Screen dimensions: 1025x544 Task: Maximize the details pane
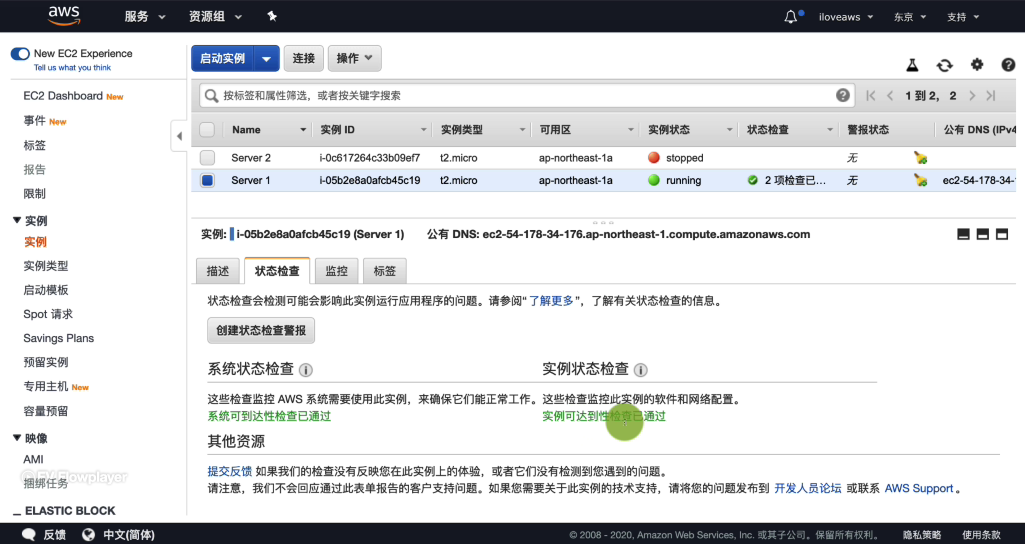[1002, 234]
